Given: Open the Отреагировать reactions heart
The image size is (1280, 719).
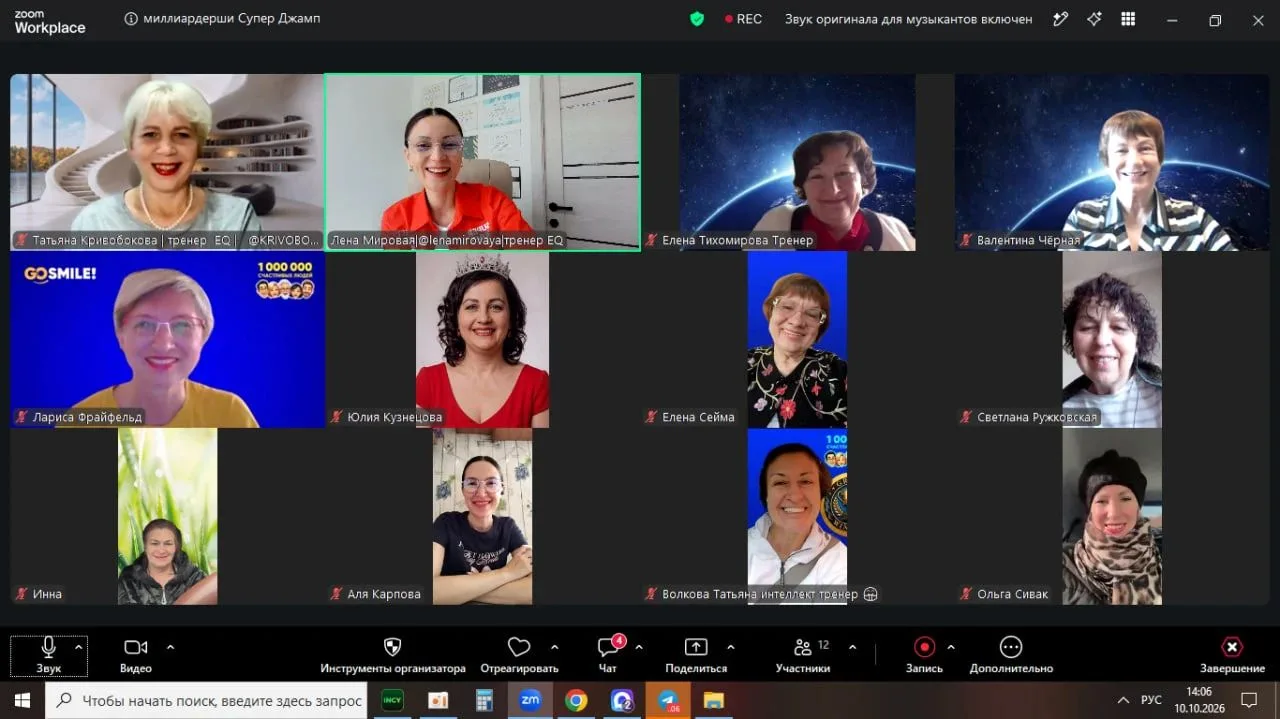Looking at the screenshot, I should (519, 656).
